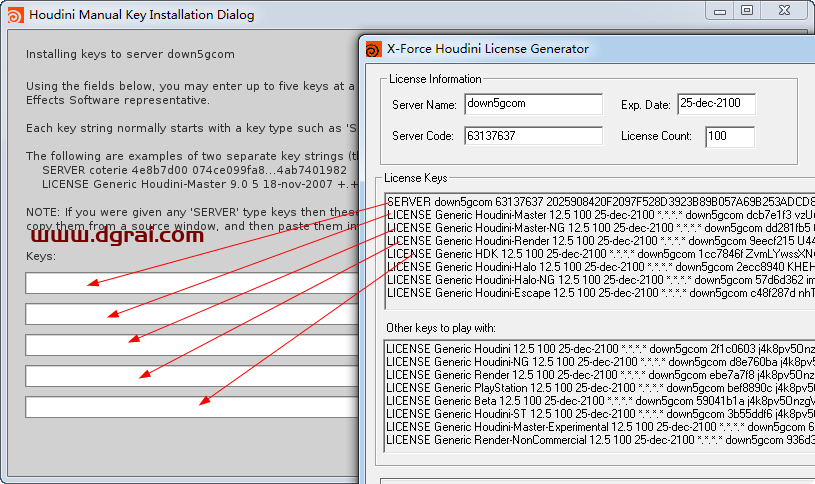Select the LICENSE Generic Houdini-Master-Experimental key line
This screenshot has width=815, height=484.
(600, 427)
